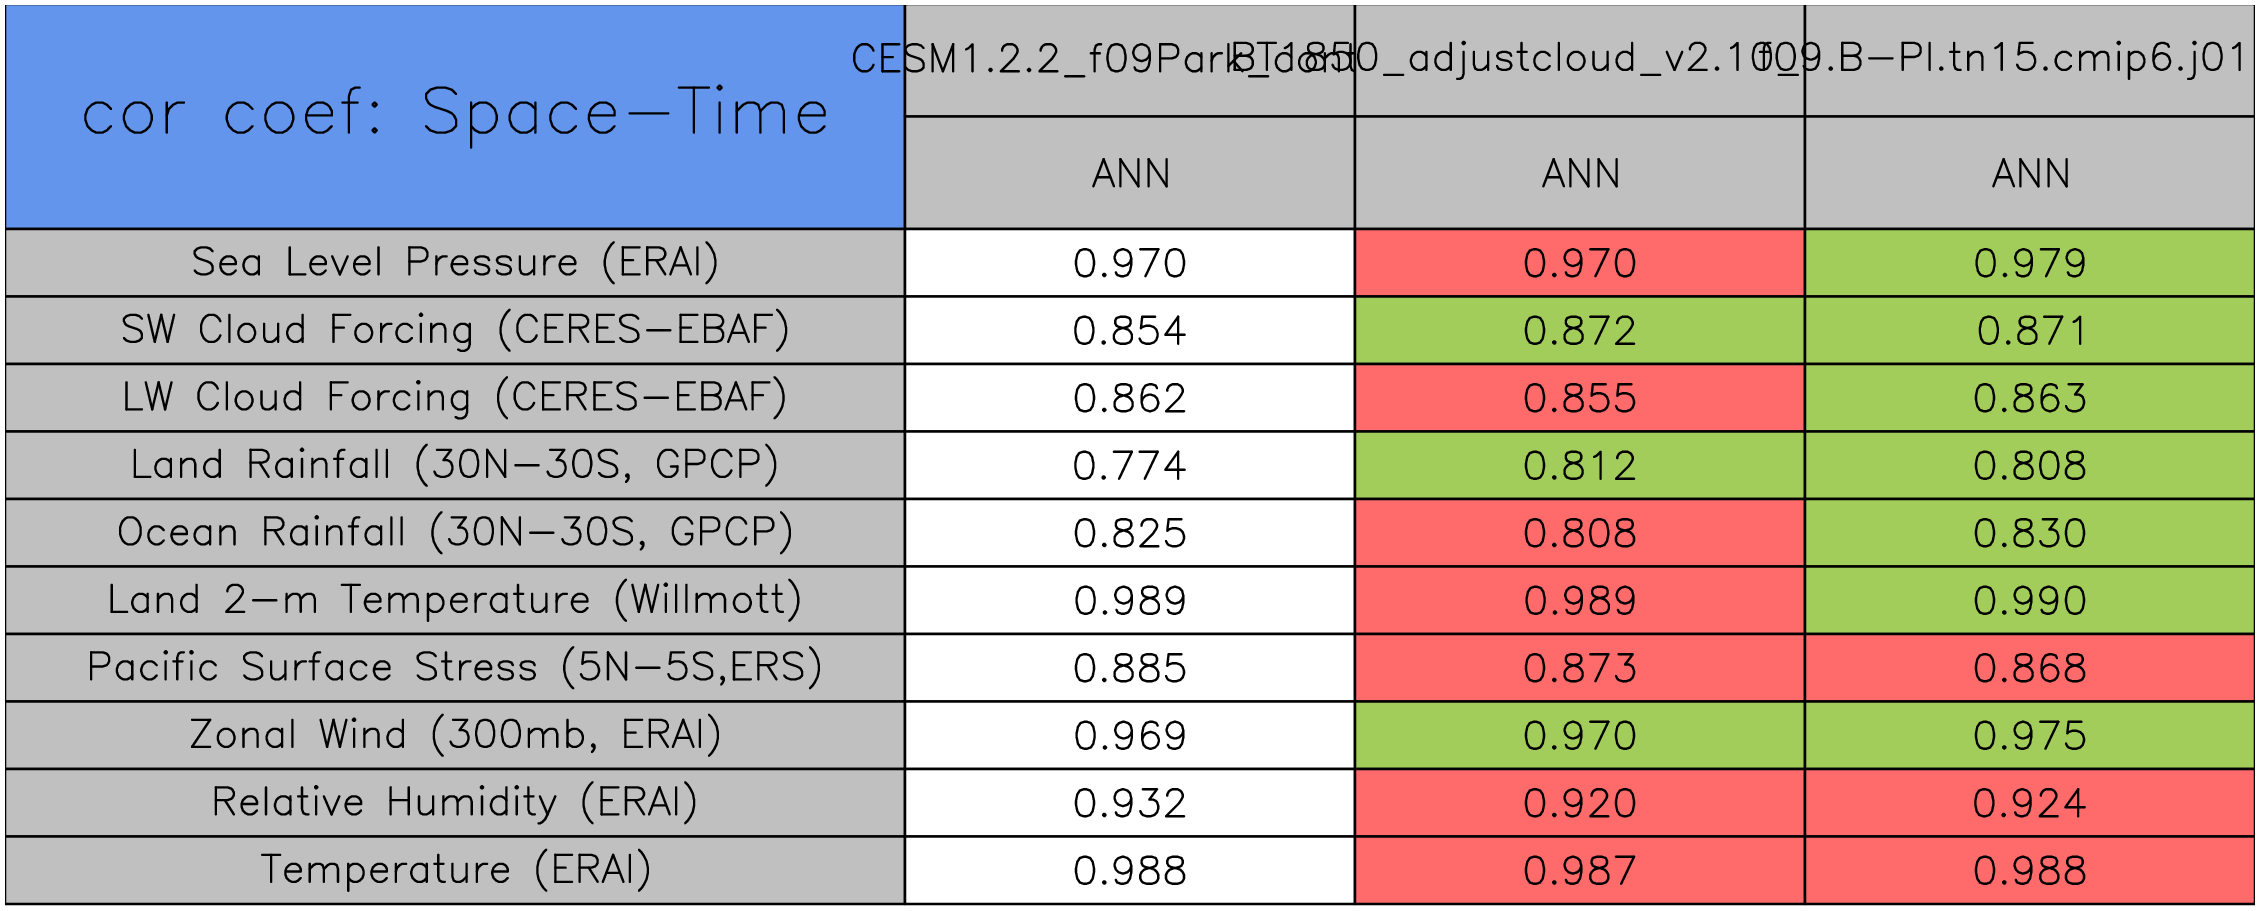
Task: Select the red cell showing 0.855
Action: click(1580, 398)
